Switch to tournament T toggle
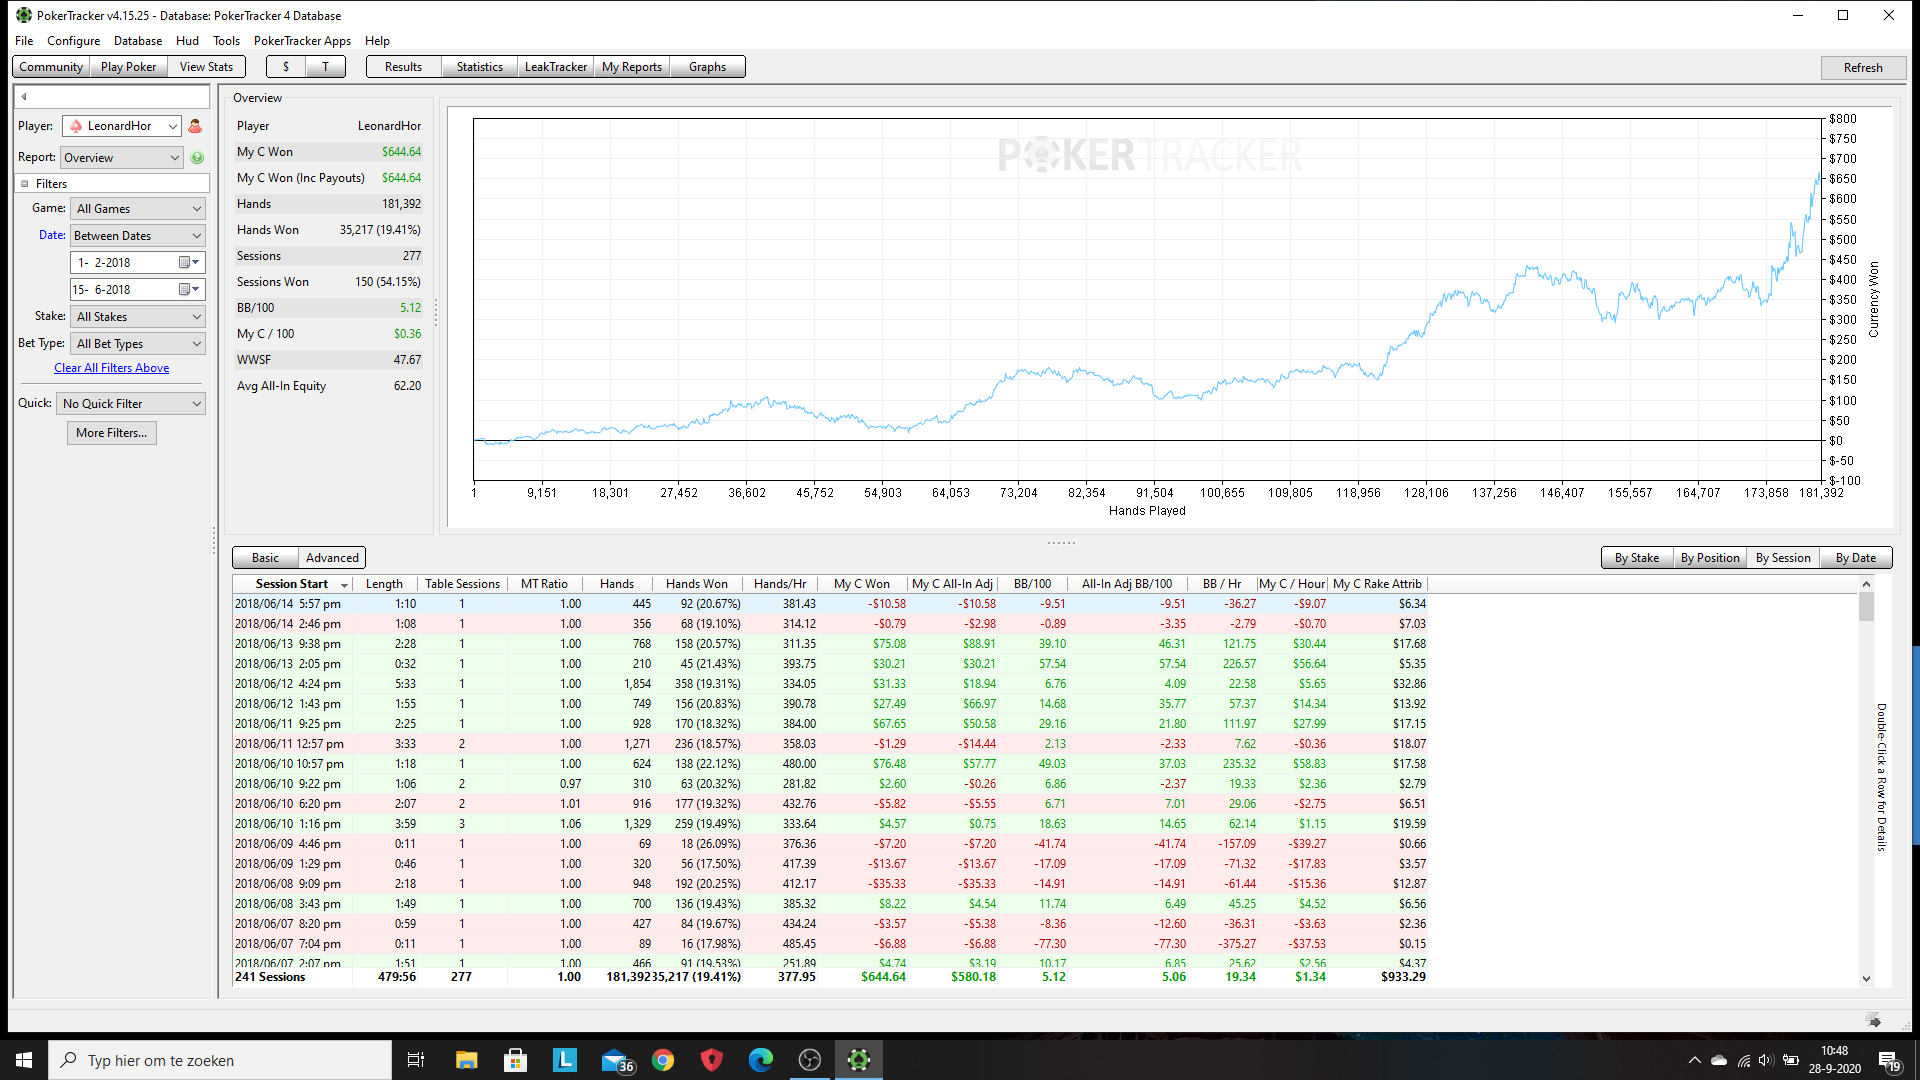This screenshot has height=1080, width=1920. [325, 67]
